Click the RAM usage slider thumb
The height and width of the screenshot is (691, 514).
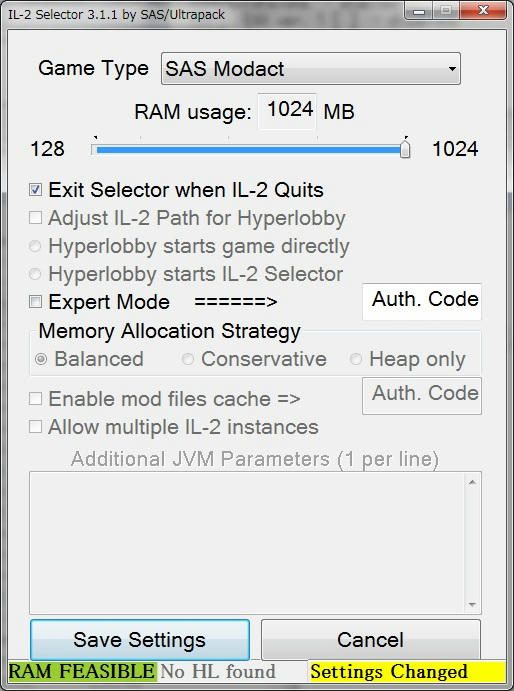405,149
